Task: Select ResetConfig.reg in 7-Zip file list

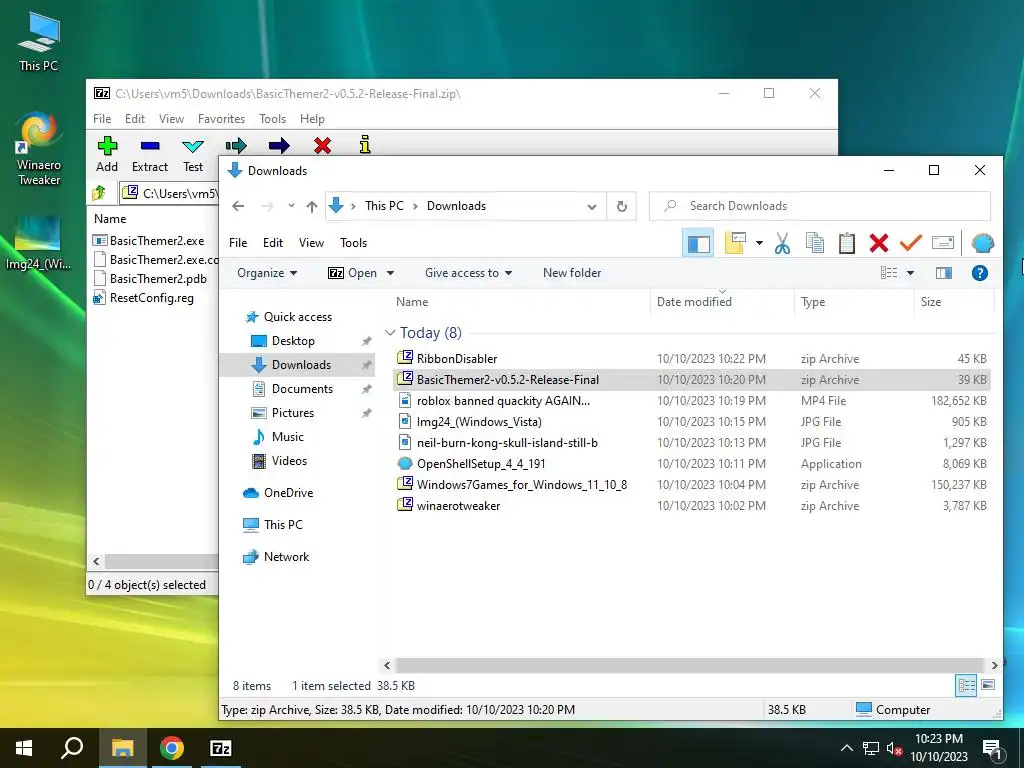Action: (x=152, y=298)
